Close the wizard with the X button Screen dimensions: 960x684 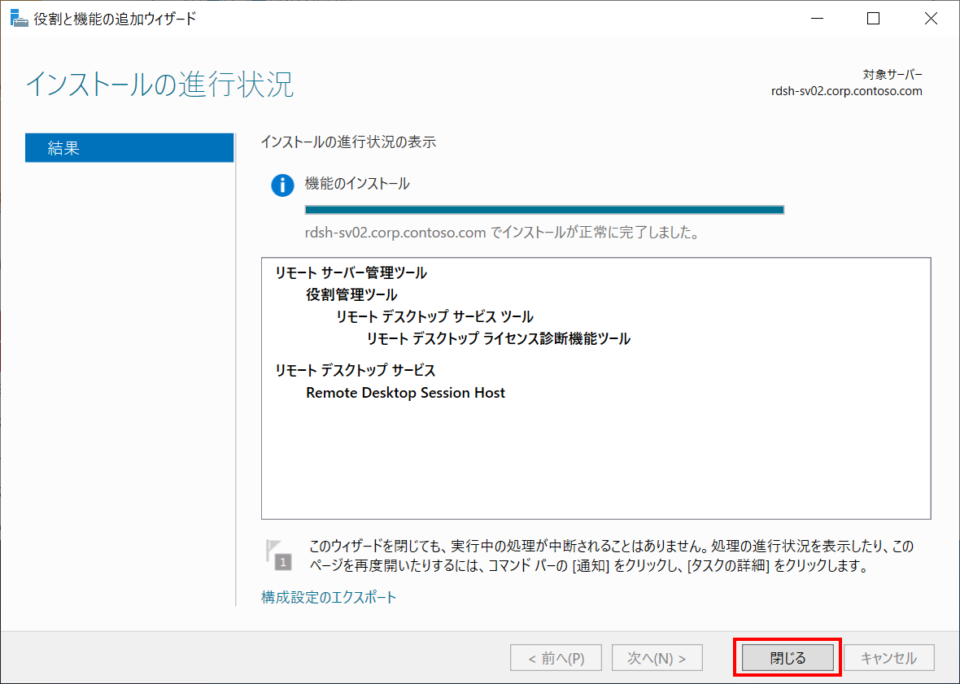(x=931, y=18)
